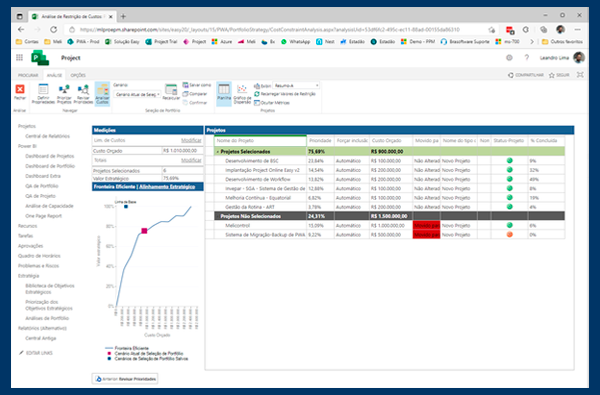Screen dimensions: 600x395
Task: Click Modificar link beside Lim. de Custos
Action: coord(191,140)
